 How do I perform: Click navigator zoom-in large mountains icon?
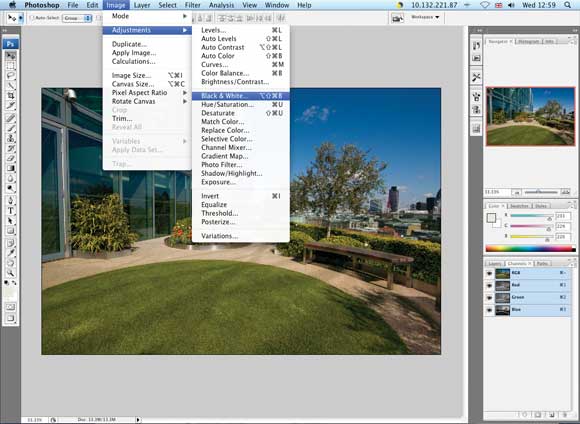[x=565, y=192]
